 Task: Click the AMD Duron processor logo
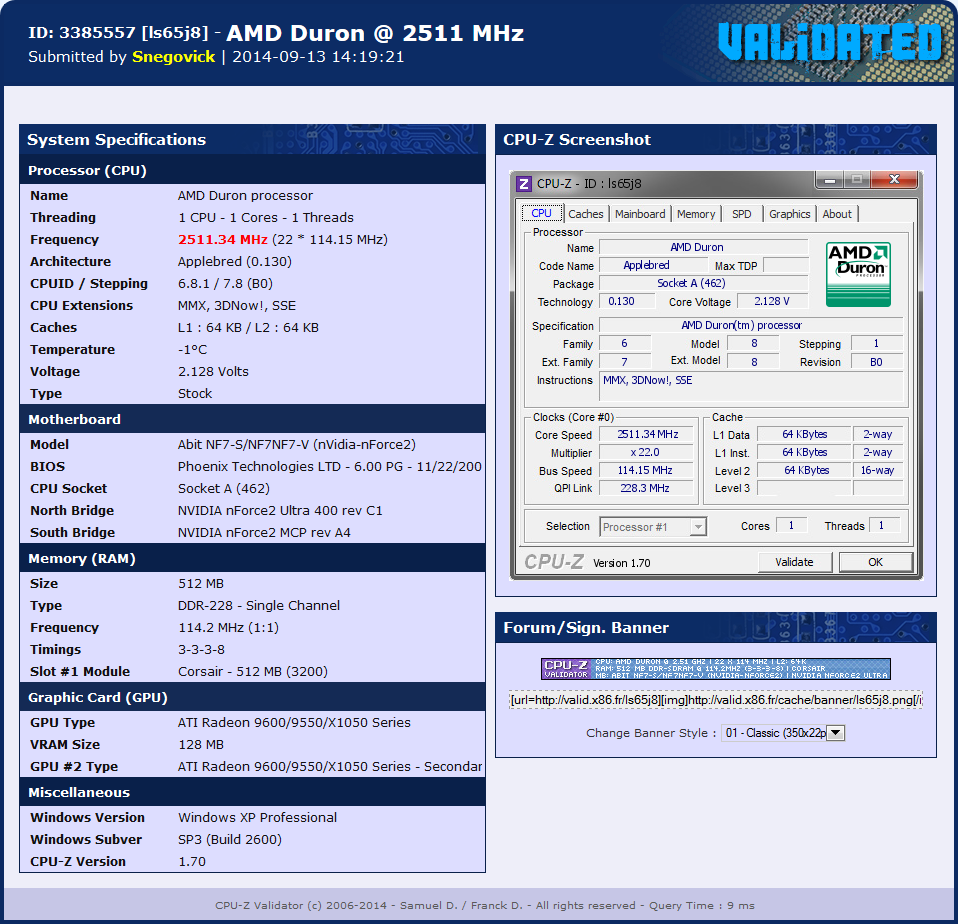click(858, 274)
